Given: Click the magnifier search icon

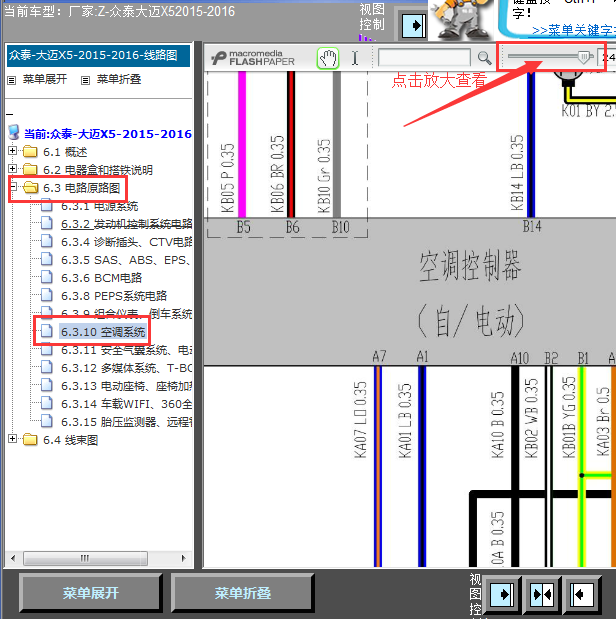Looking at the screenshot, I should (x=484, y=58).
